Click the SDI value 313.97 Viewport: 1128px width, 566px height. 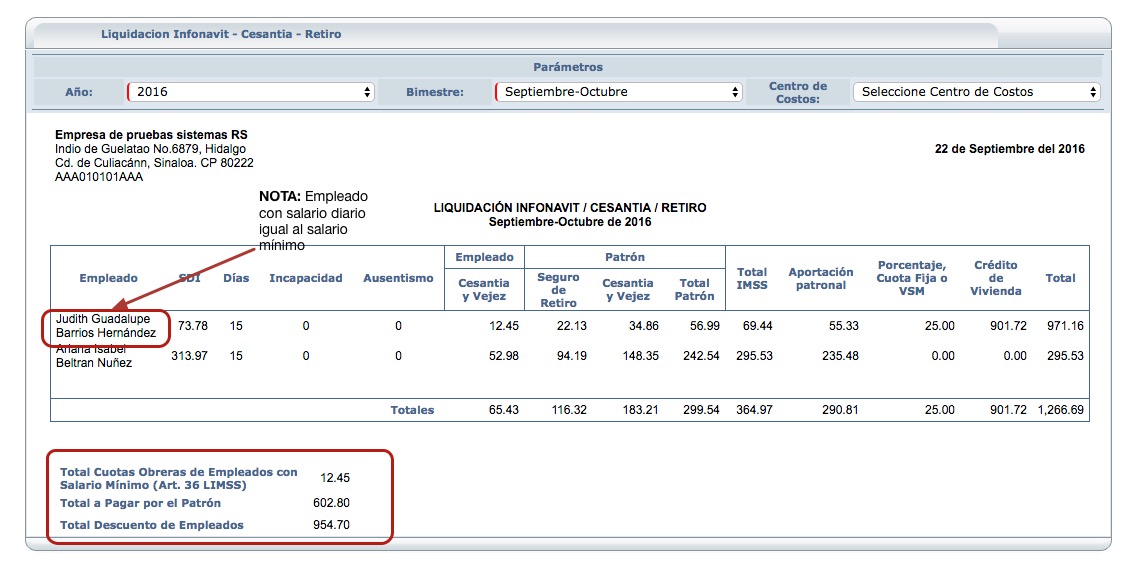point(189,356)
